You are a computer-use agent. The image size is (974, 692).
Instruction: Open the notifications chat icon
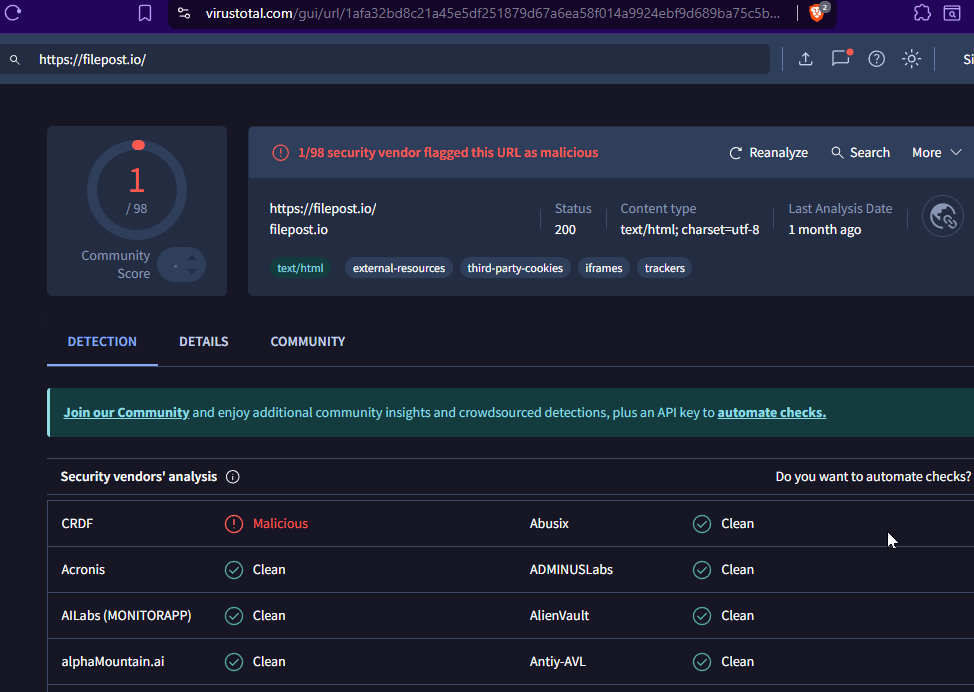(841, 58)
